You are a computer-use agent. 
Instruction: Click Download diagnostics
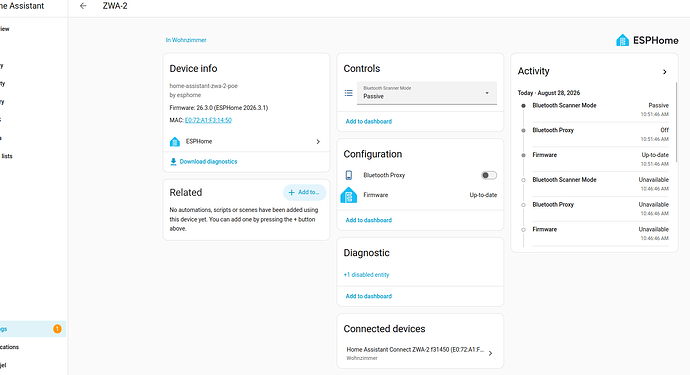pyautogui.click(x=208, y=162)
